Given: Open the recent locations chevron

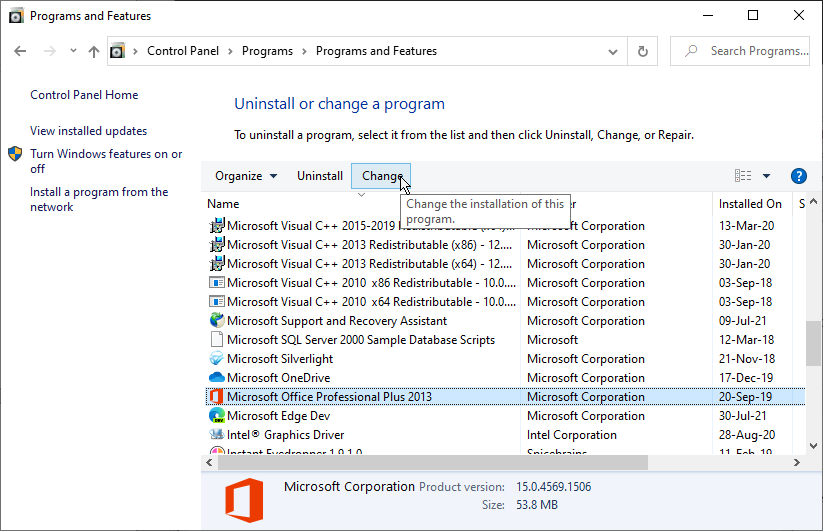Looking at the screenshot, I should (73, 51).
